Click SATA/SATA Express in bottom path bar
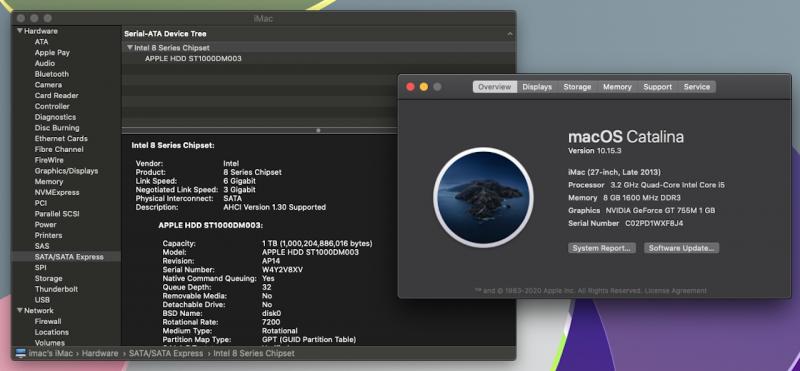This screenshot has height=371, width=800. pyautogui.click(x=166, y=353)
